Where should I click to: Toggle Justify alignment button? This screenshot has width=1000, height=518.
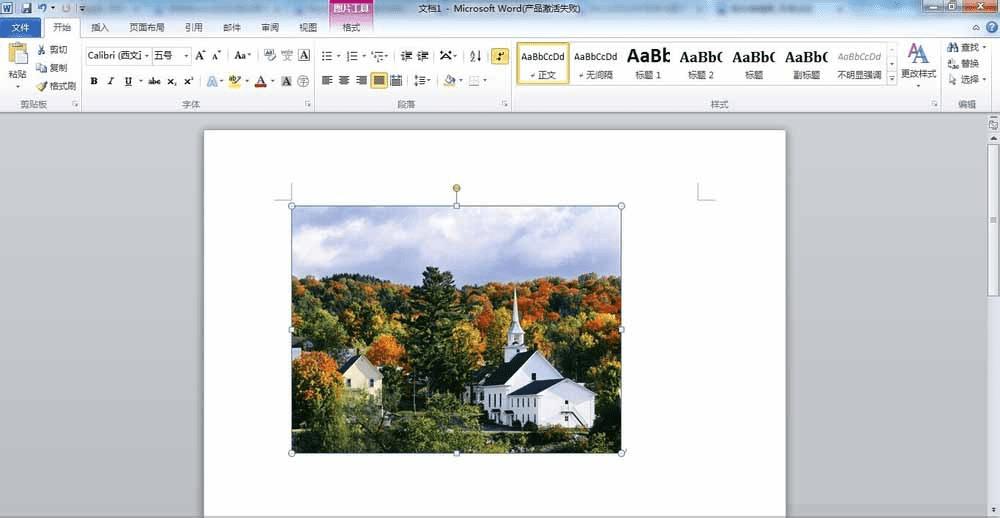coord(379,80)
